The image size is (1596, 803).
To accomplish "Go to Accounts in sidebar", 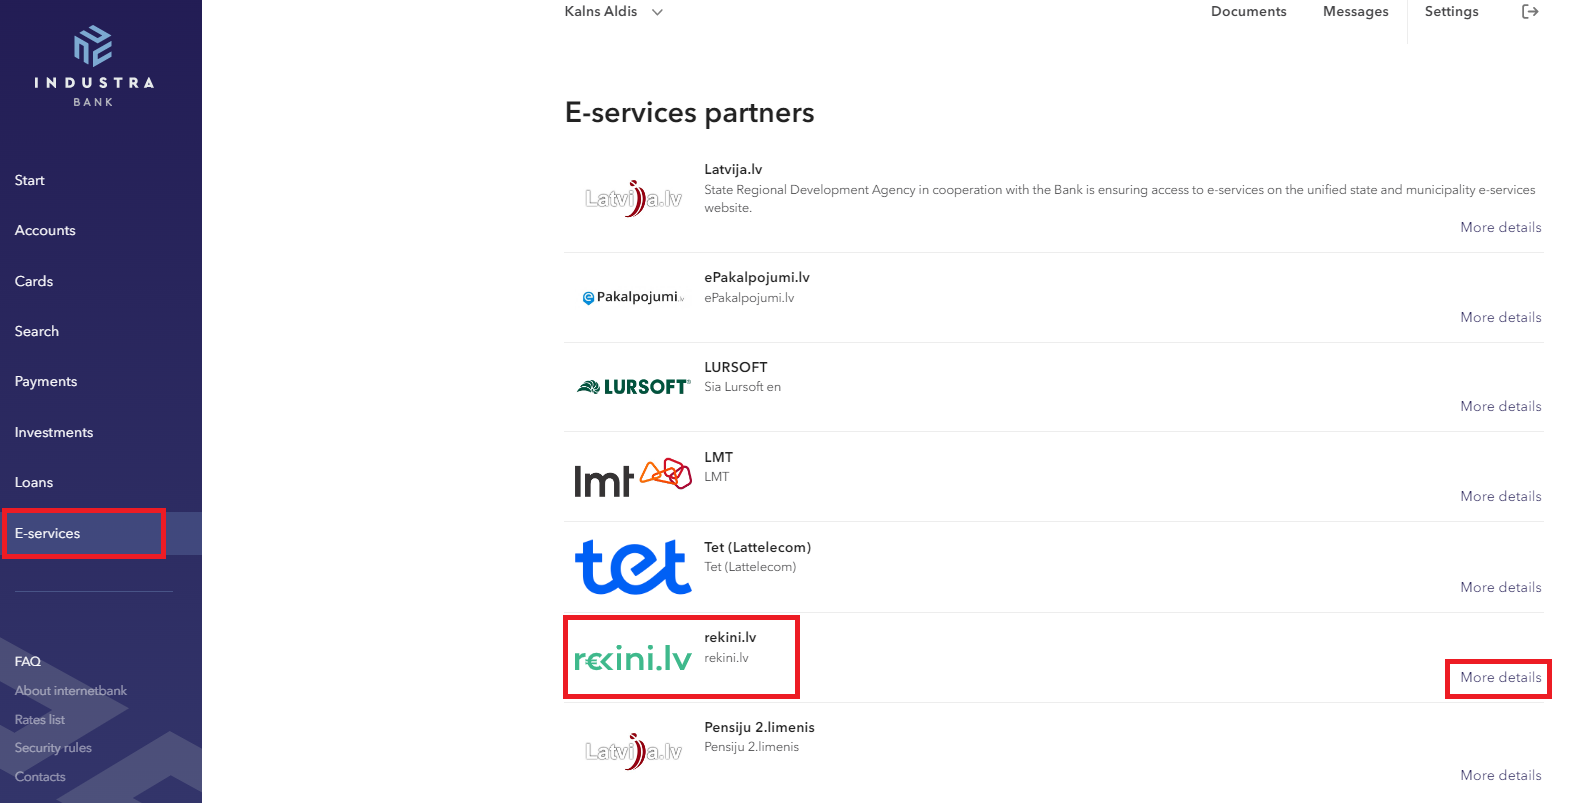I will click(45, 231).
